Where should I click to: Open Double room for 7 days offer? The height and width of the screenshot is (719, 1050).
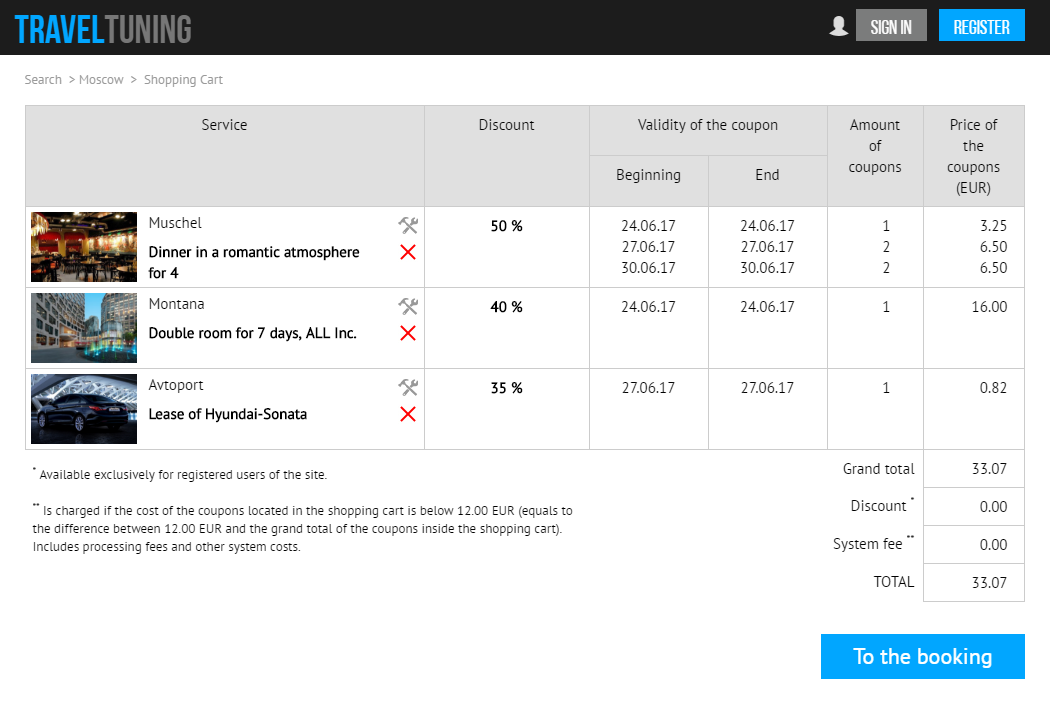coord(253,333)
